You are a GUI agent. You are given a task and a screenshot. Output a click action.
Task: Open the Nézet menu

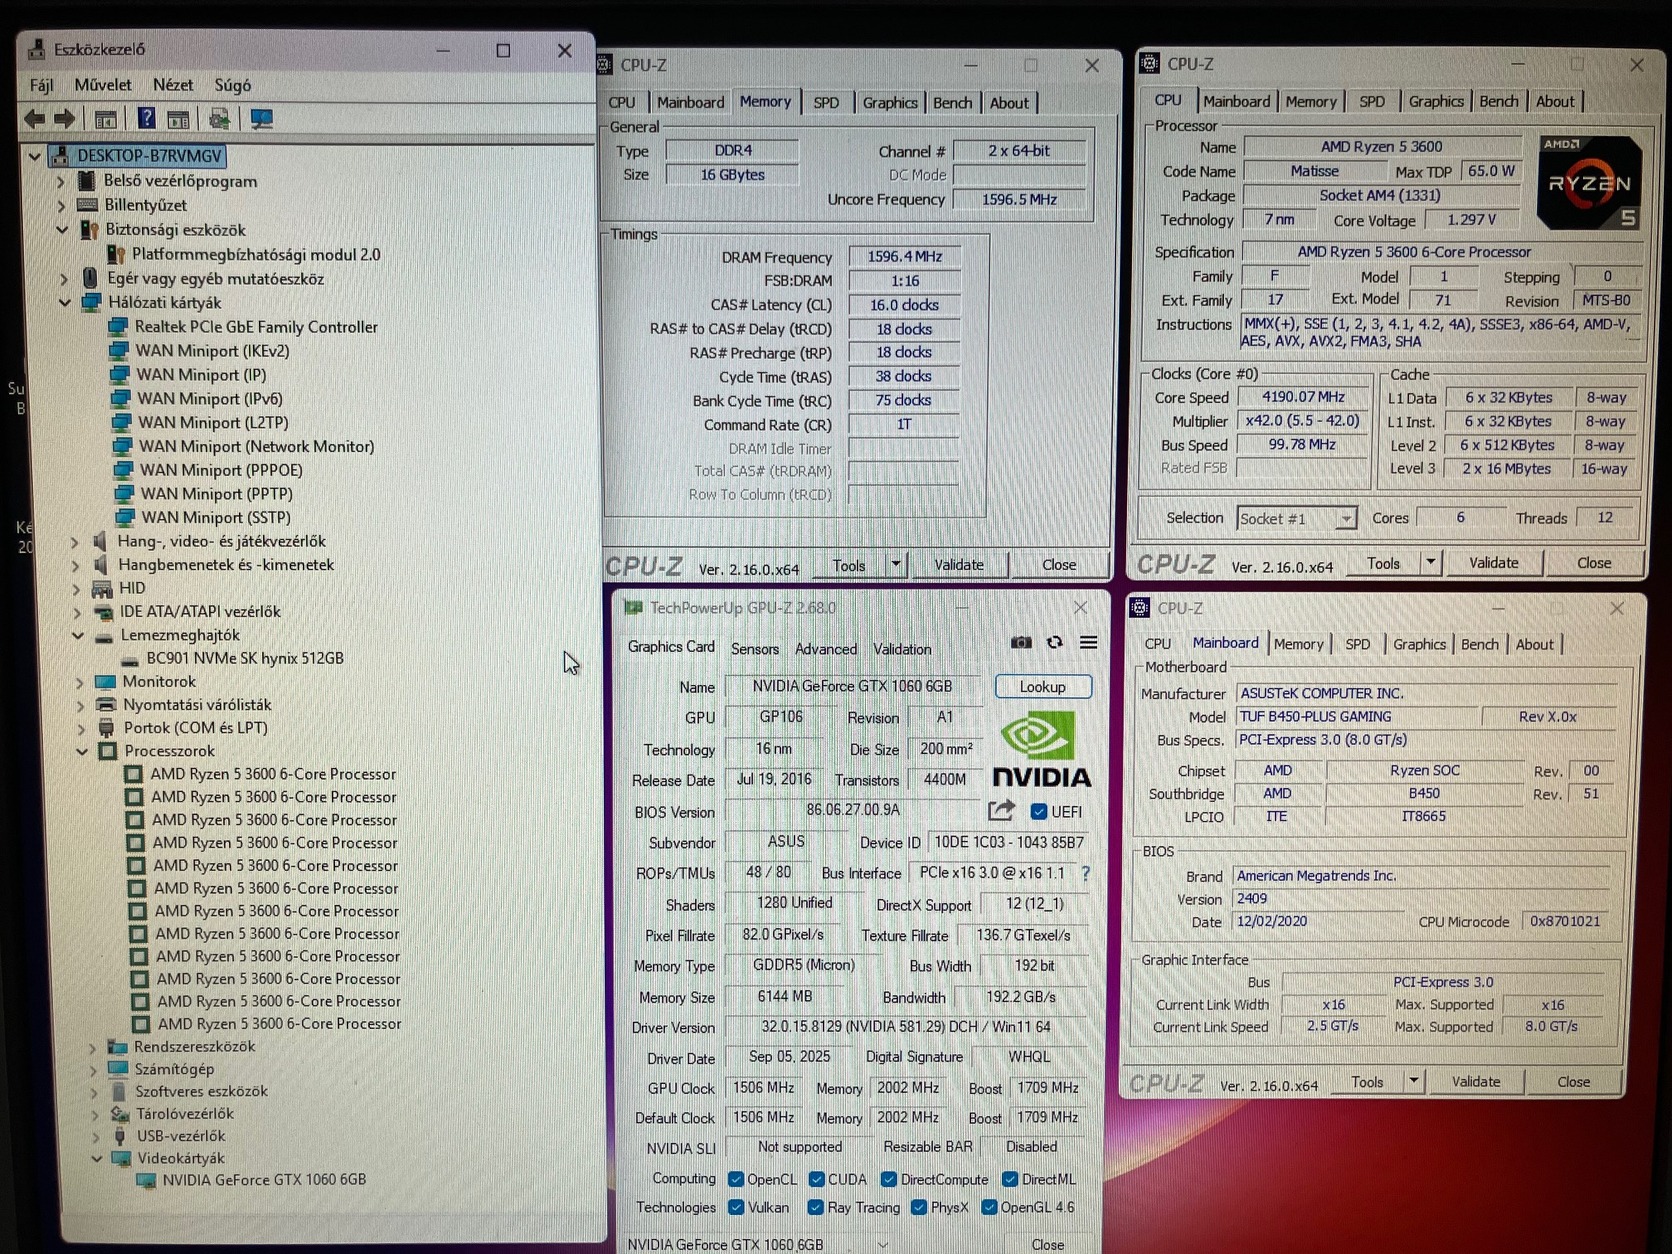(x=173, y=85)
